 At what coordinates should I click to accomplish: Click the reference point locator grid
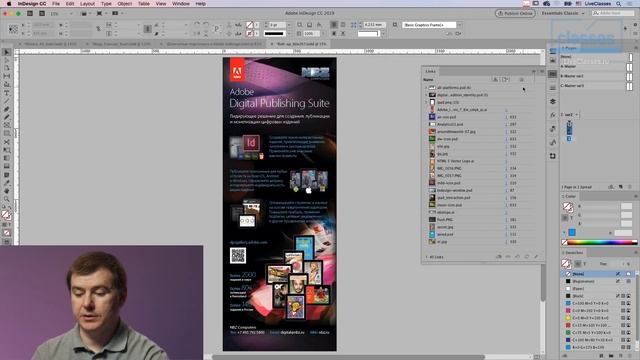pyautogui.click(x=13, y=29)
